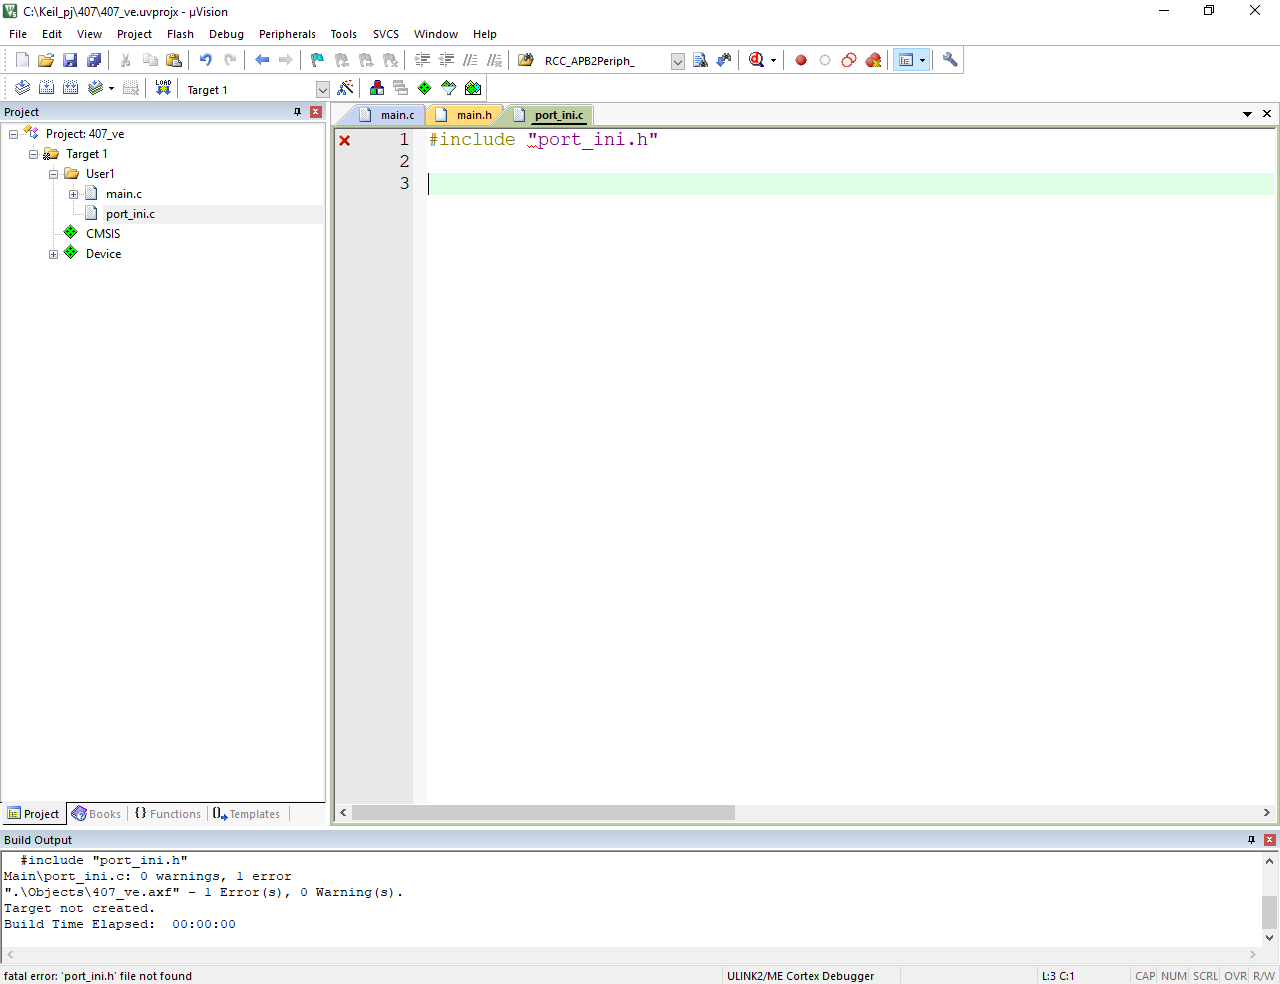Rebuild all target files icon

pyautogui.click(x=70, y=88)
